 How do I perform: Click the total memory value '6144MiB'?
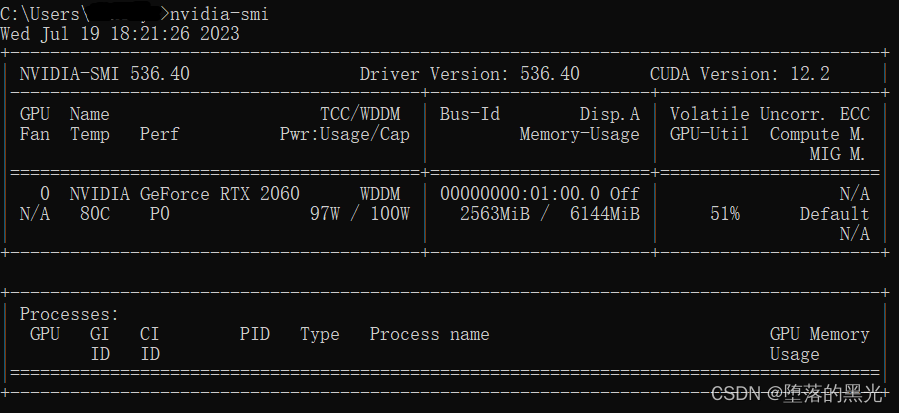(x=605, y=214)
